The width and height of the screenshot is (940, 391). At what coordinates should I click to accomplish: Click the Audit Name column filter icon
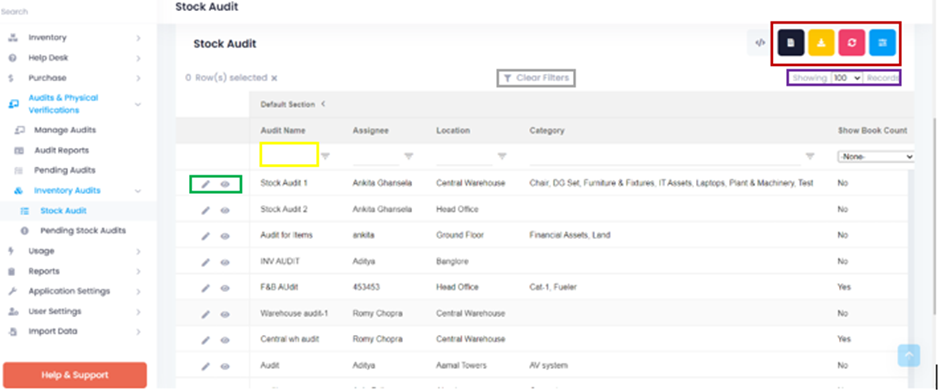tap(326, 157)
